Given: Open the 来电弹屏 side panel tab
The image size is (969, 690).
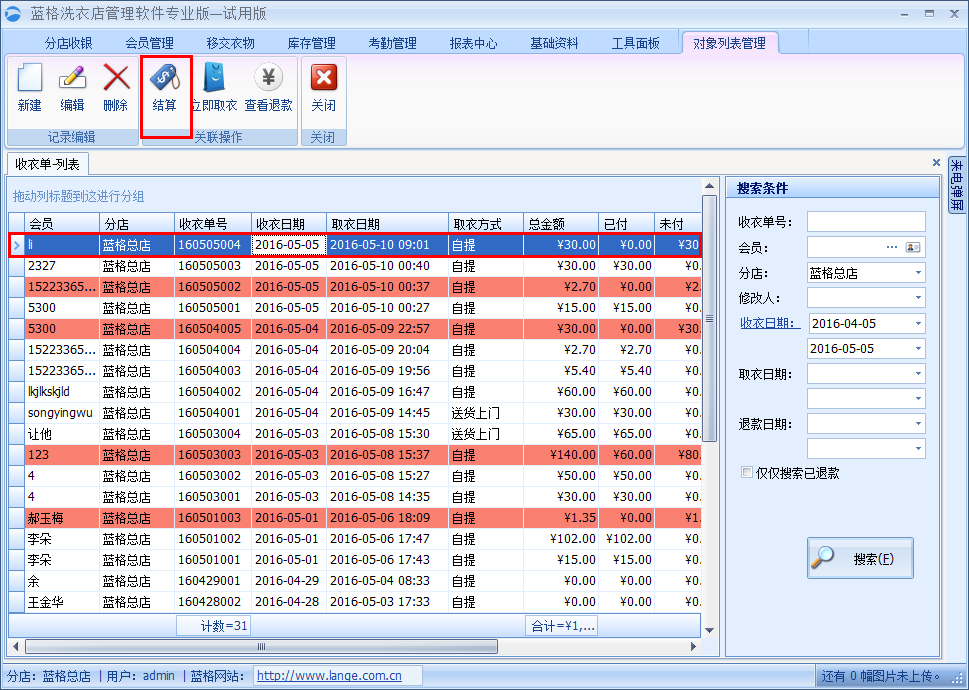Looking at the screenshot, I should tap(957, 185).
